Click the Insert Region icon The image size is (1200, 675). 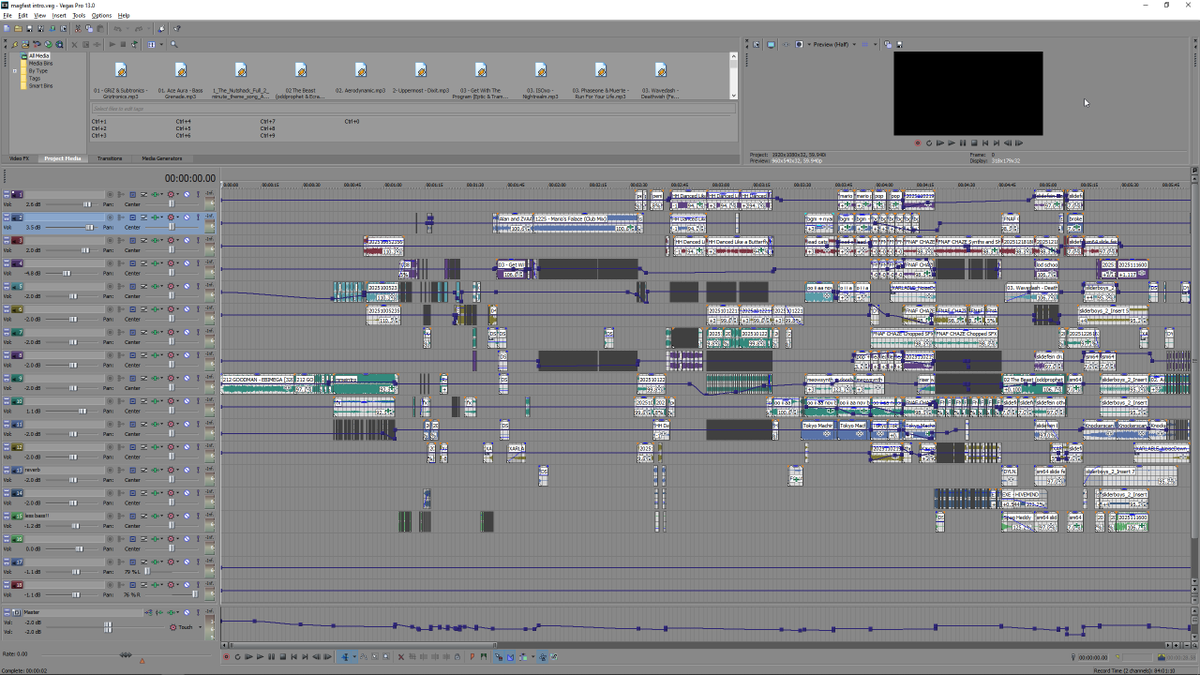(484, 657)
